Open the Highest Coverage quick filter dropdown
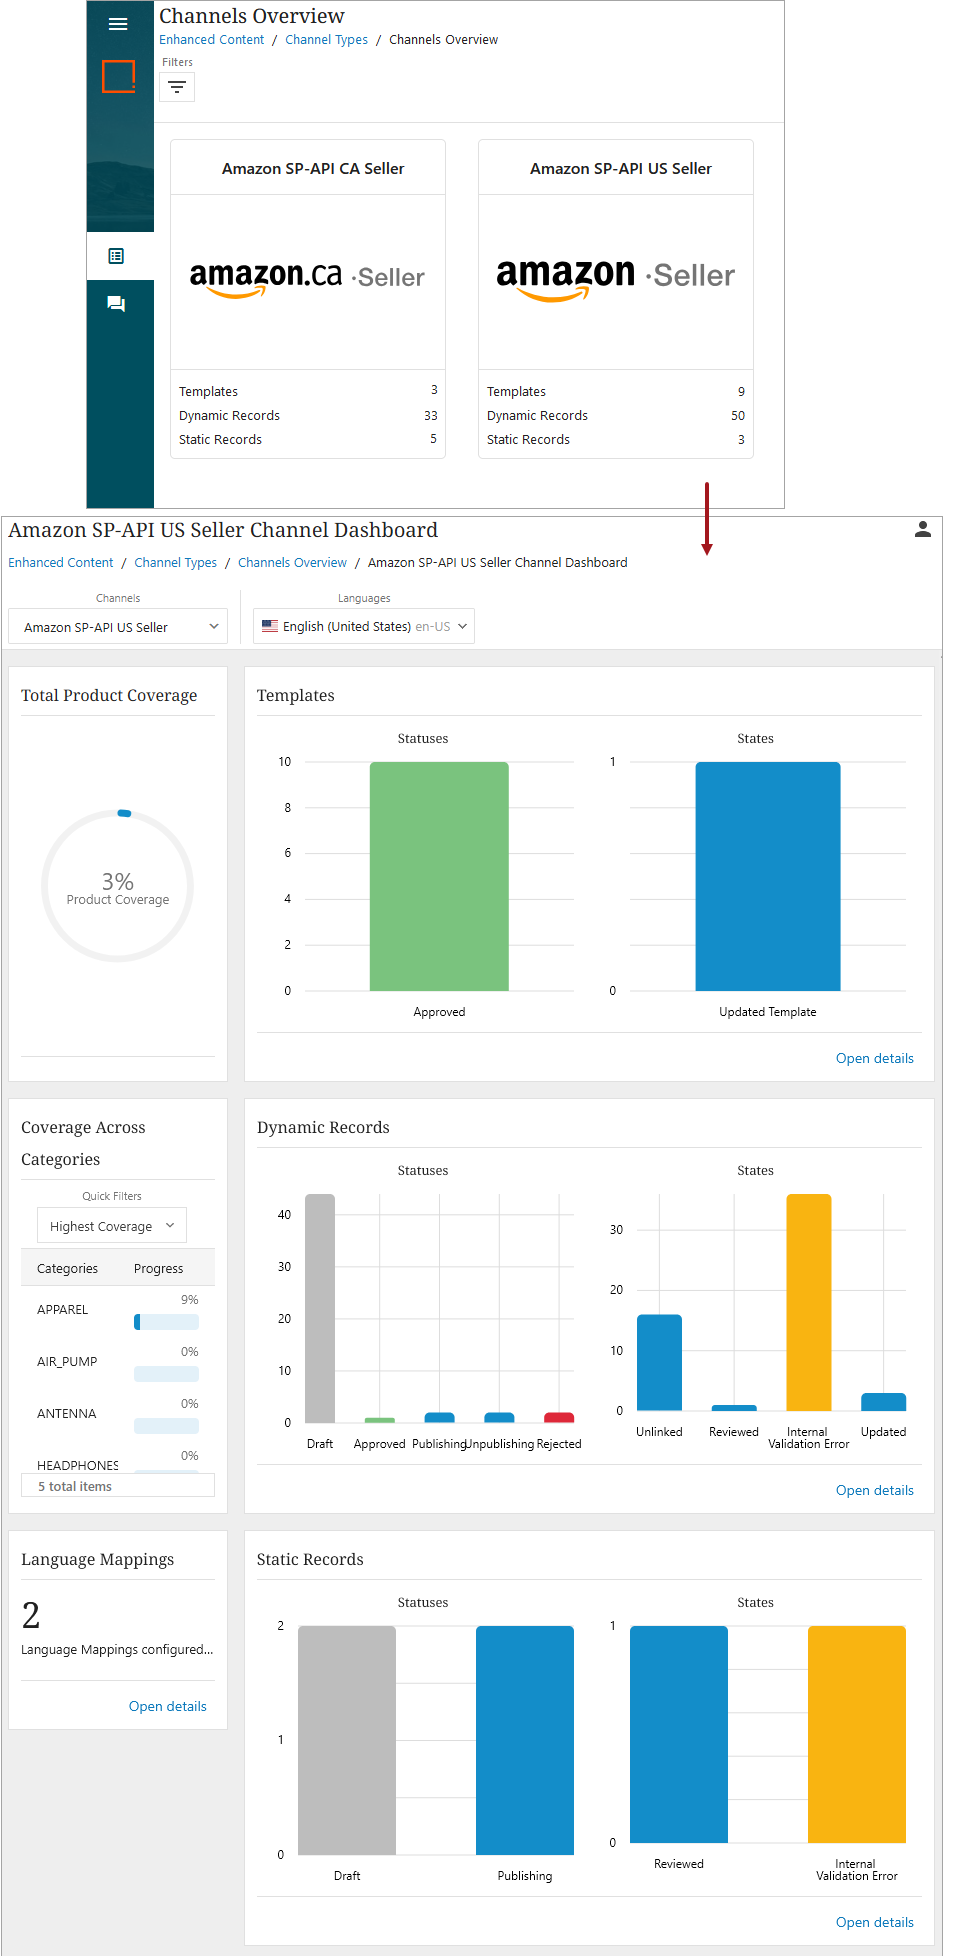Viewport: 956px width, 1956px height. click(x=112, y=1226)
